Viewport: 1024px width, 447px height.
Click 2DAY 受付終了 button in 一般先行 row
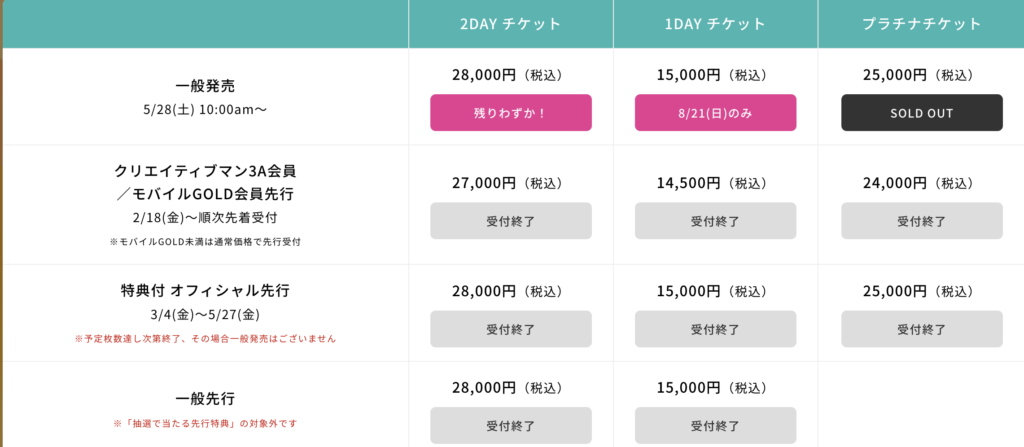coord(511,425)
